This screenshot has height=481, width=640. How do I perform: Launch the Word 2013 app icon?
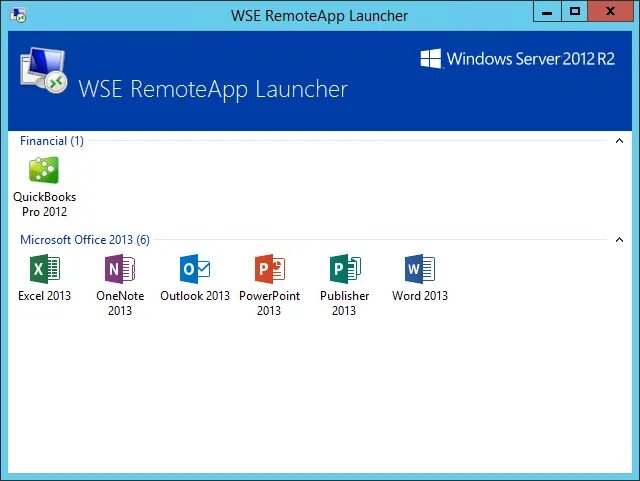pyautogui.click(x=420, y=269)
